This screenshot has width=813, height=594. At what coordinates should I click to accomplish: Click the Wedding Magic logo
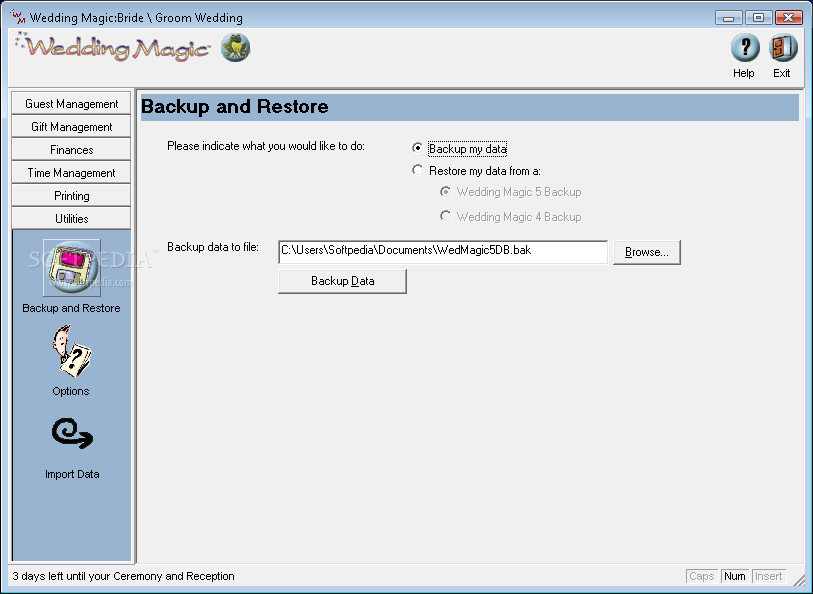coord(113,47)
